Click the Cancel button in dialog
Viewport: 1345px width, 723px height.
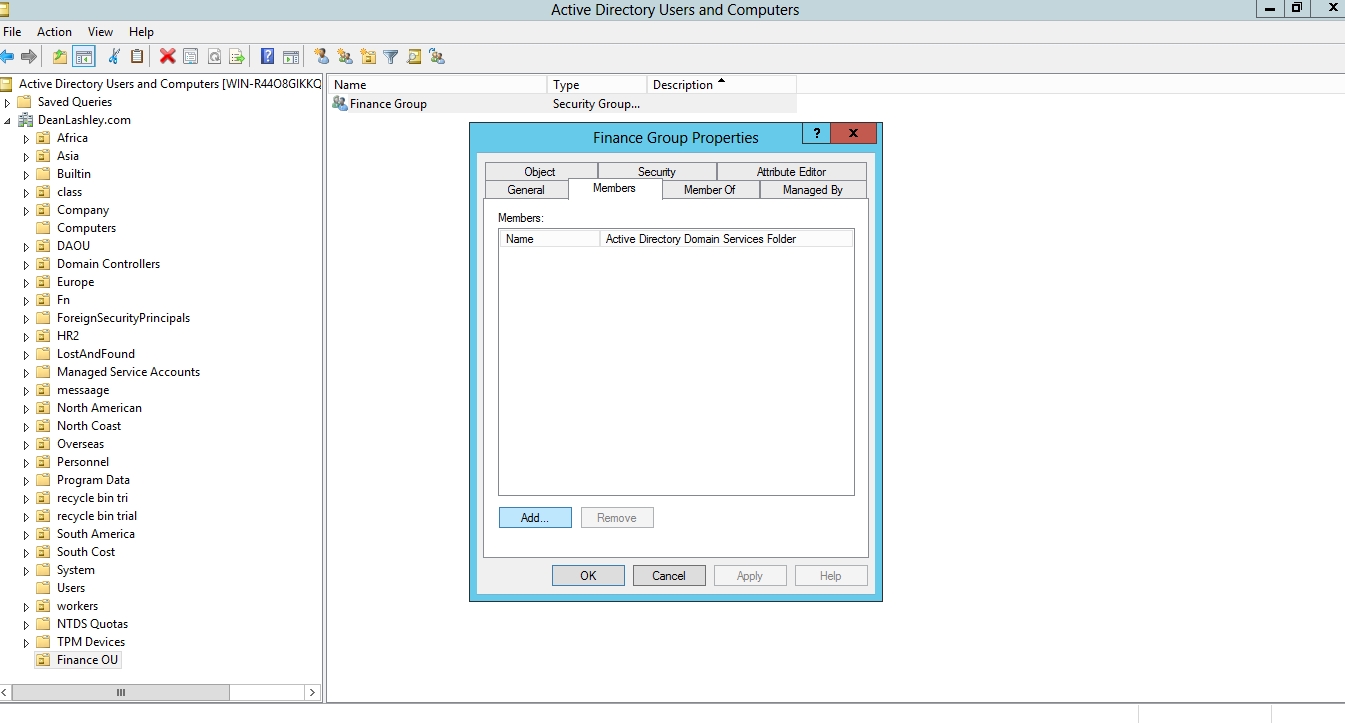[x=669, y=576]
